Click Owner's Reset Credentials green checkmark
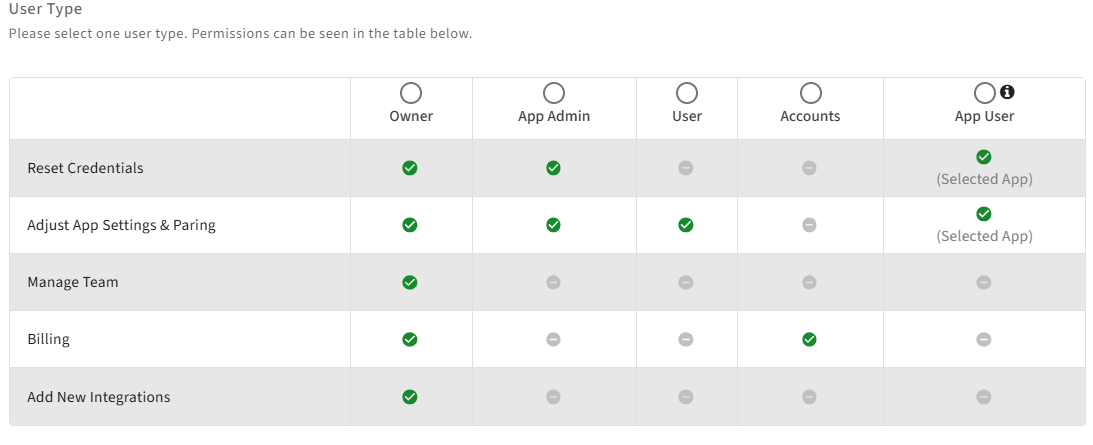Image resolution: width=1093 pixels, height=445 pixels. [410, 168]
